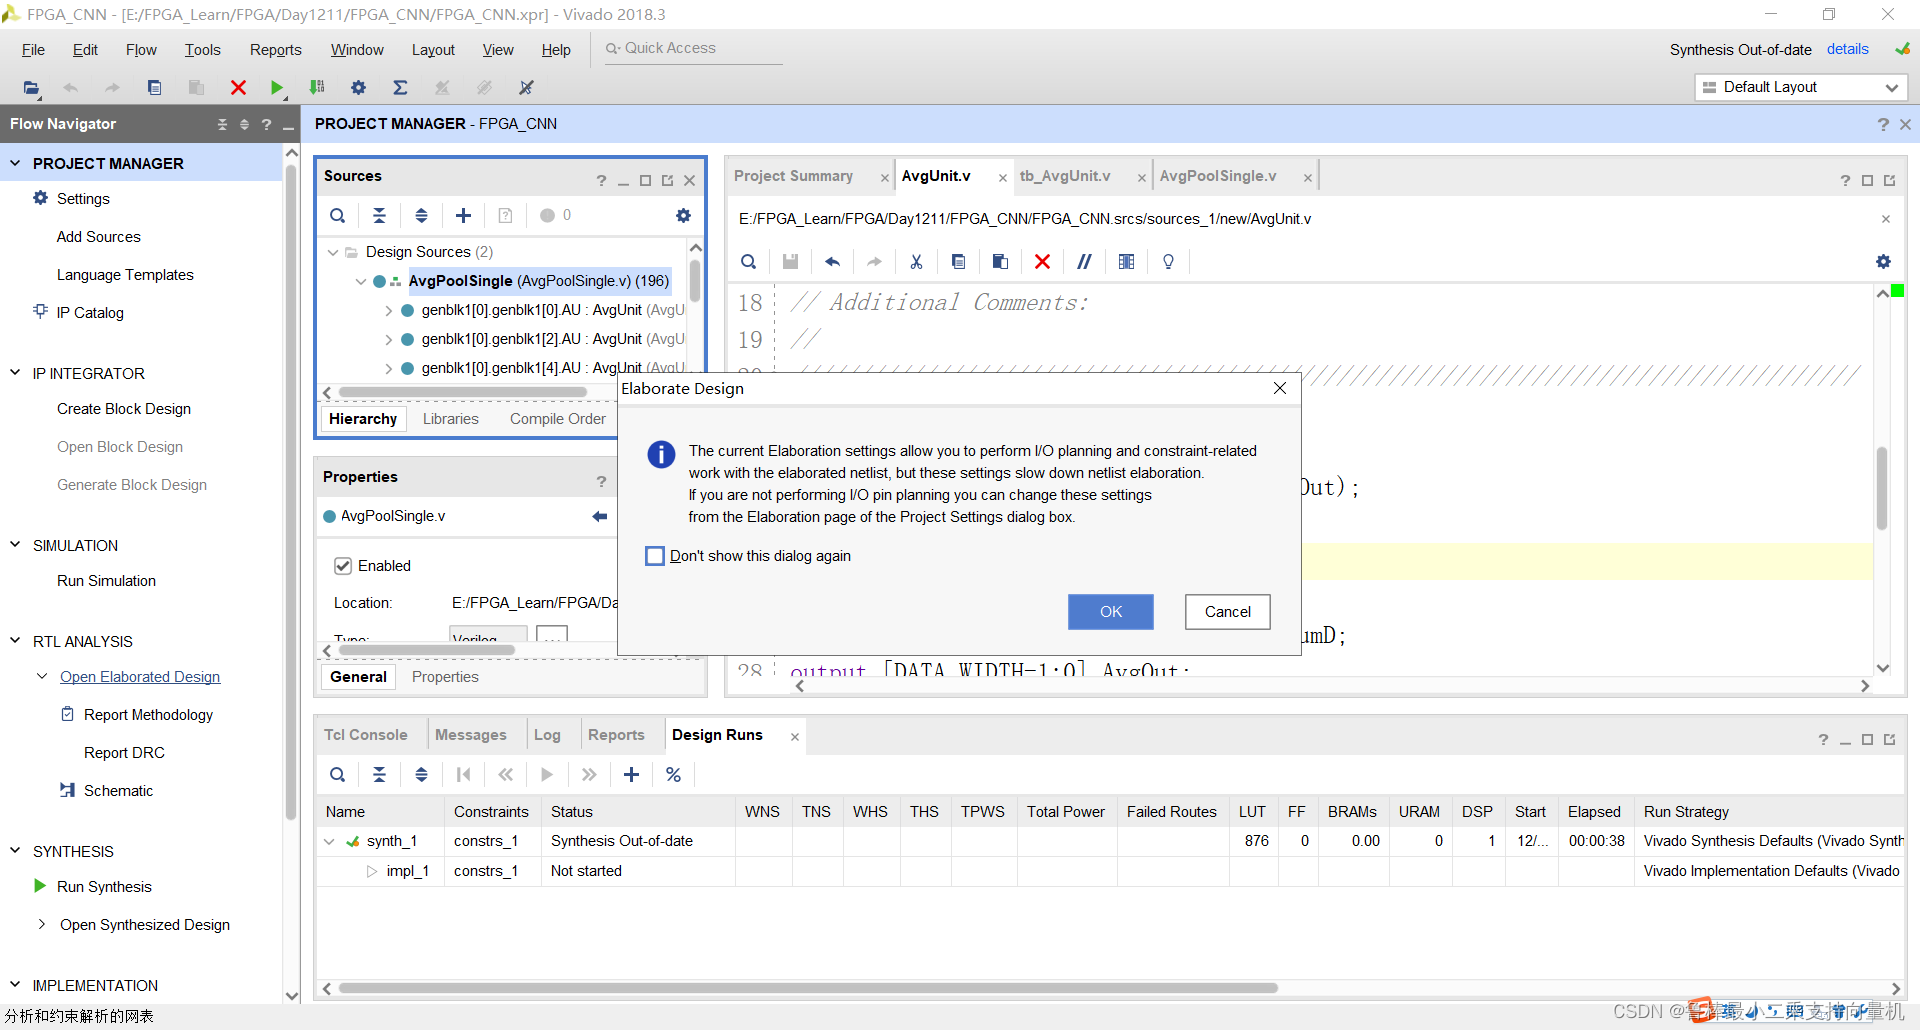Viewport: 1920px width, 1030px height.
Task: Toggle the Enabled checkbox in Properties
Action: (343, 566)
